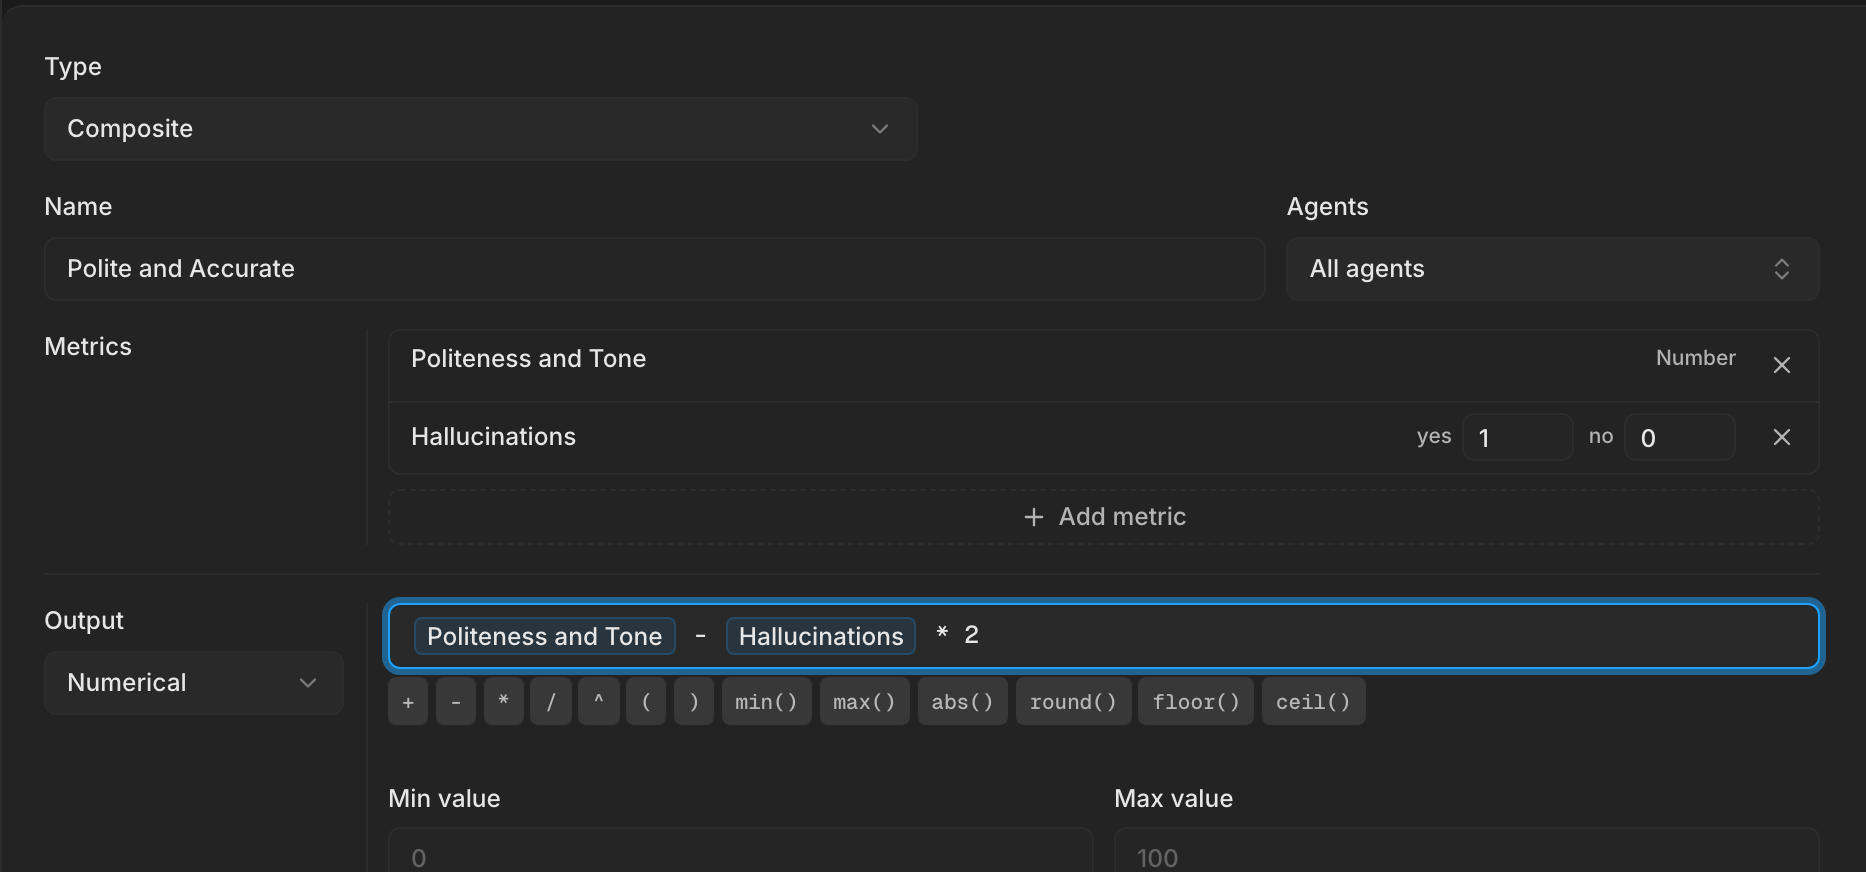
Task: Open the Output type dropdown showing Numerical
Action: [194, 683]
